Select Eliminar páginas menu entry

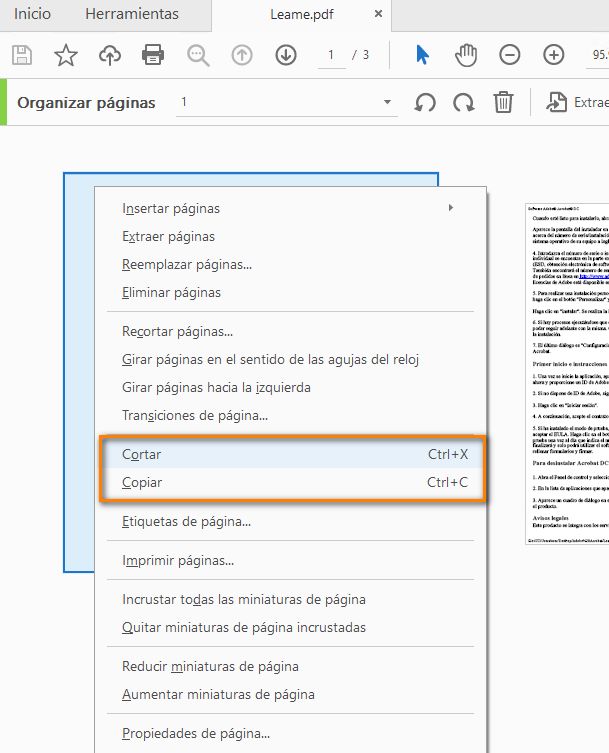coord(291,292)
